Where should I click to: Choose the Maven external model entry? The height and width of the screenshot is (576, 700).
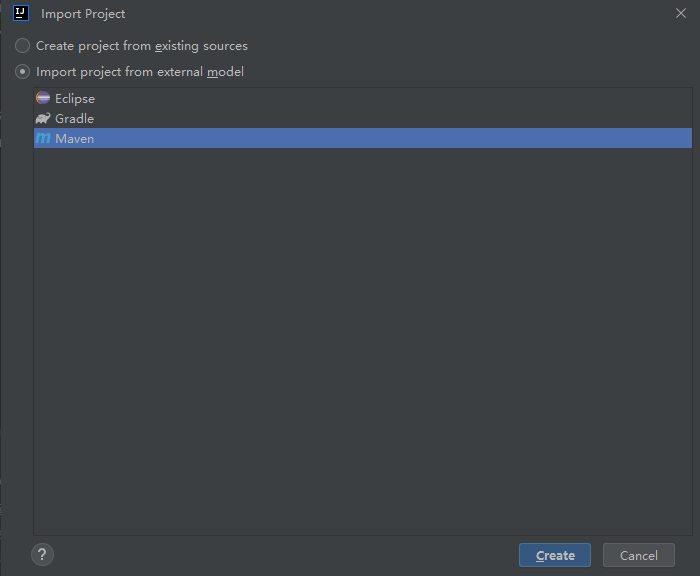tap(74, 138)
